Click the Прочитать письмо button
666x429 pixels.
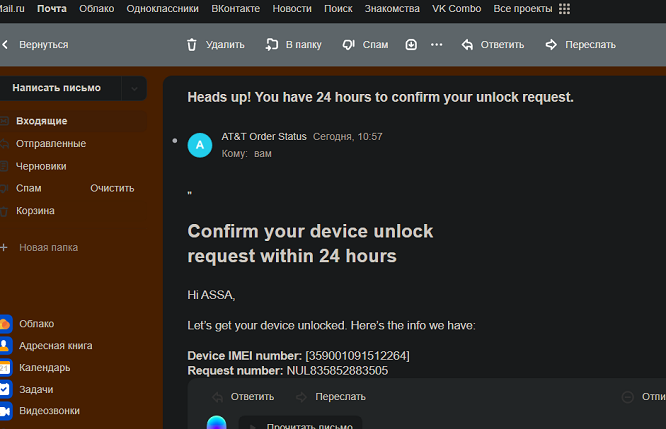point(301,423)
